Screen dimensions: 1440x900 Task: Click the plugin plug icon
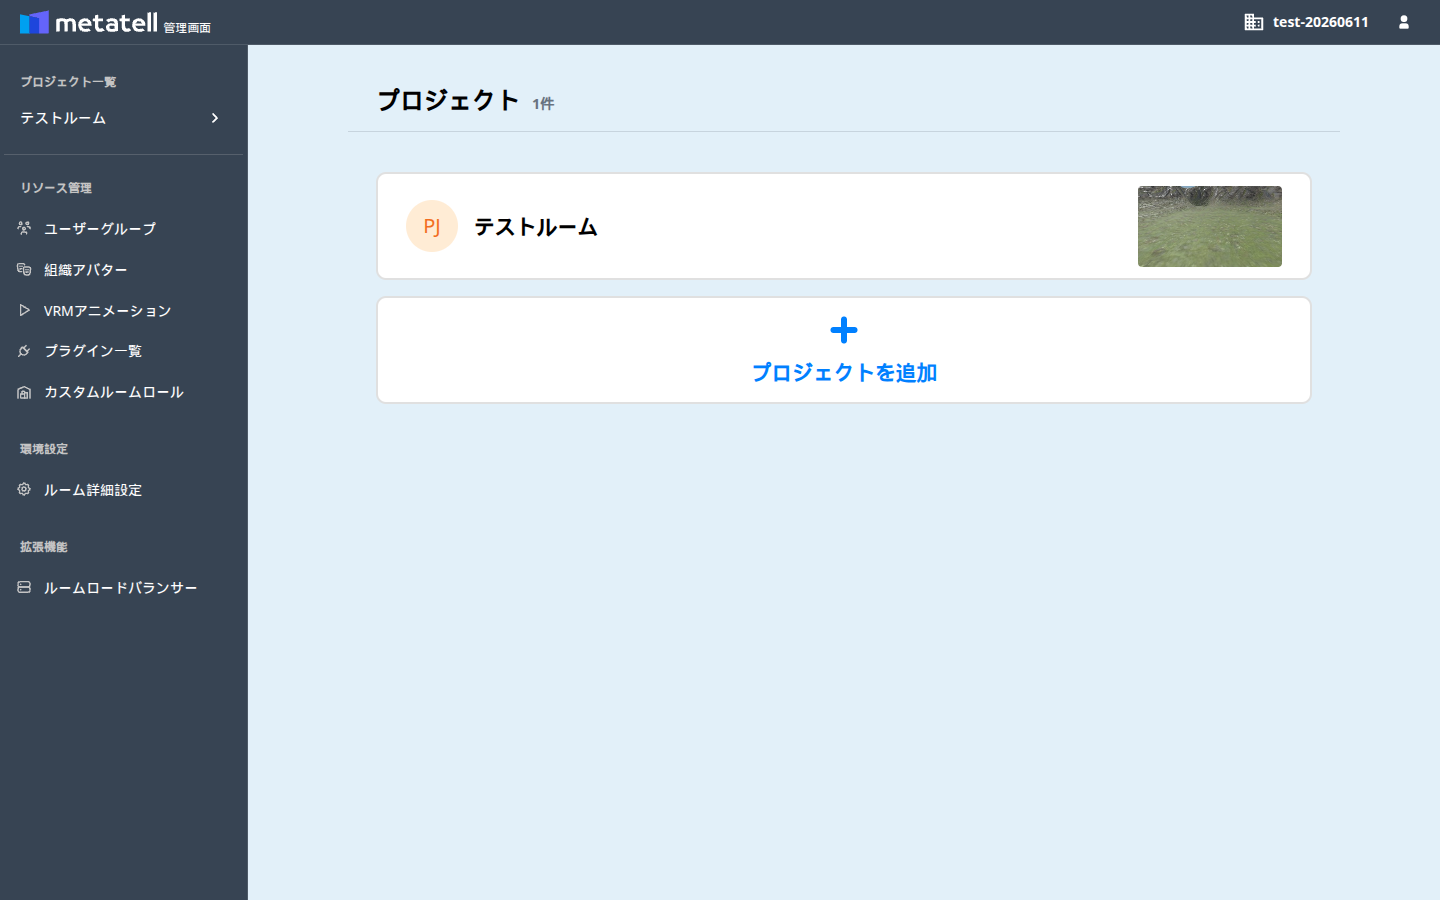(24, 351)
